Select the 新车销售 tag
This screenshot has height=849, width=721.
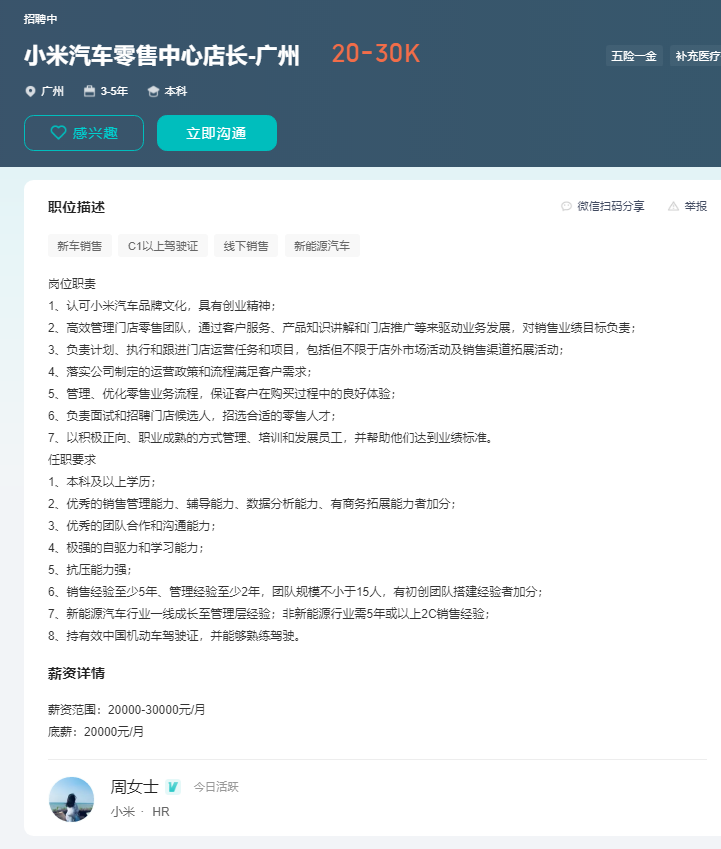point(80,246)
